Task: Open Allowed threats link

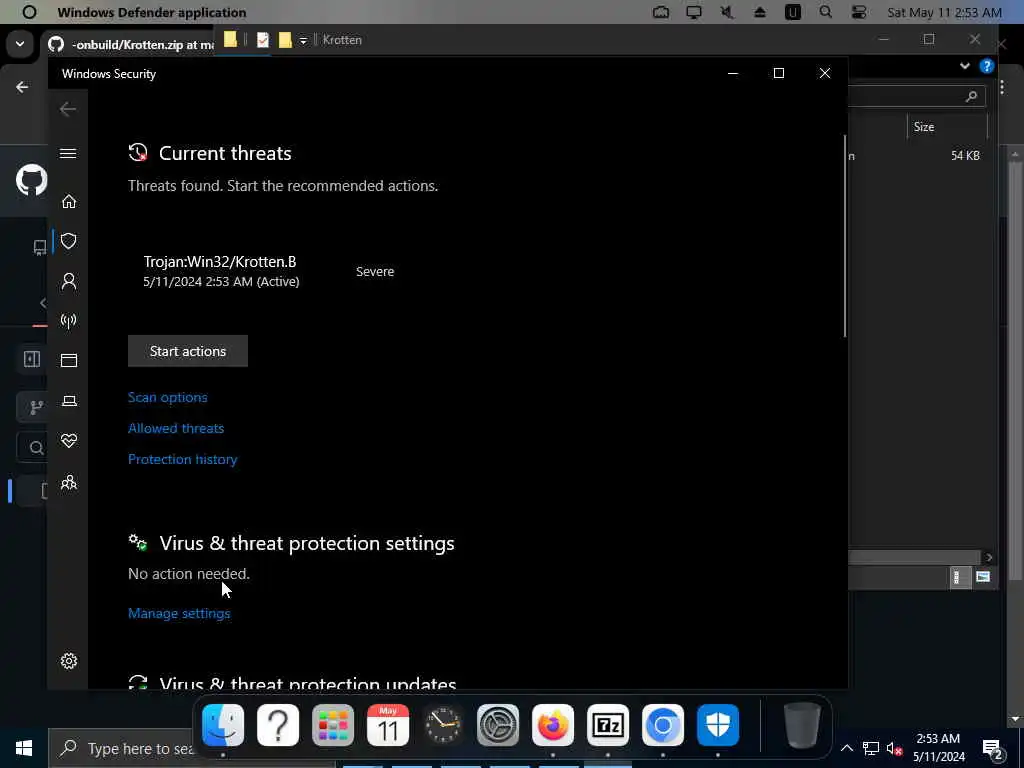Action: click(x=176, y=428)
